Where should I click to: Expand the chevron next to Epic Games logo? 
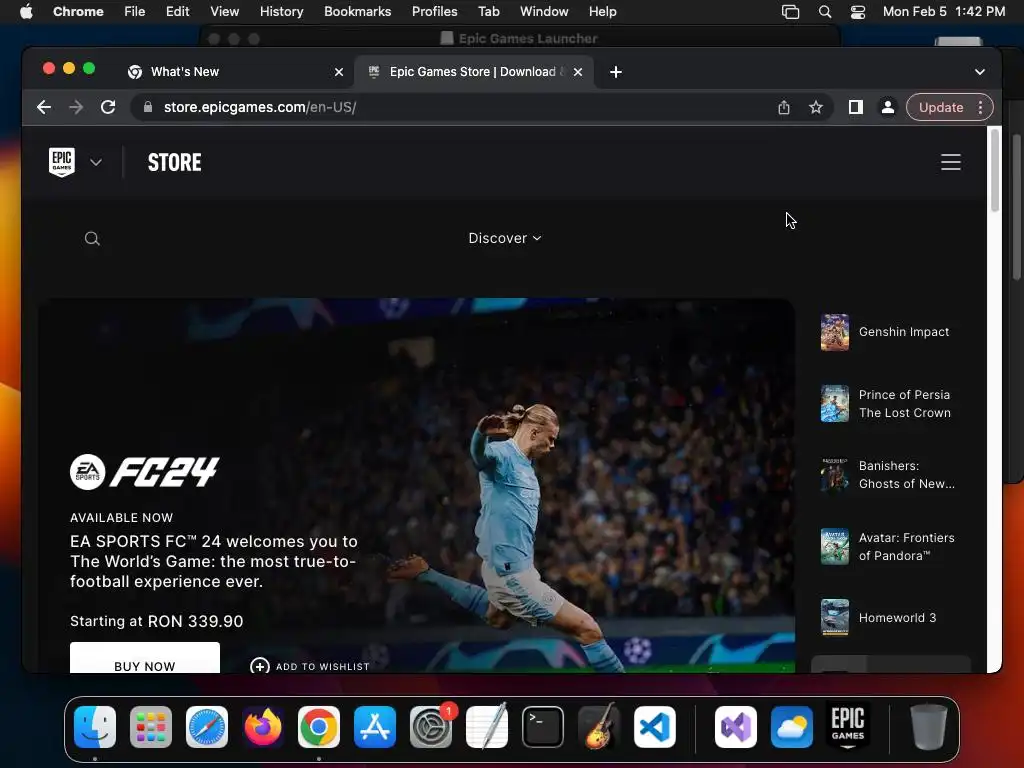[96, 162]
